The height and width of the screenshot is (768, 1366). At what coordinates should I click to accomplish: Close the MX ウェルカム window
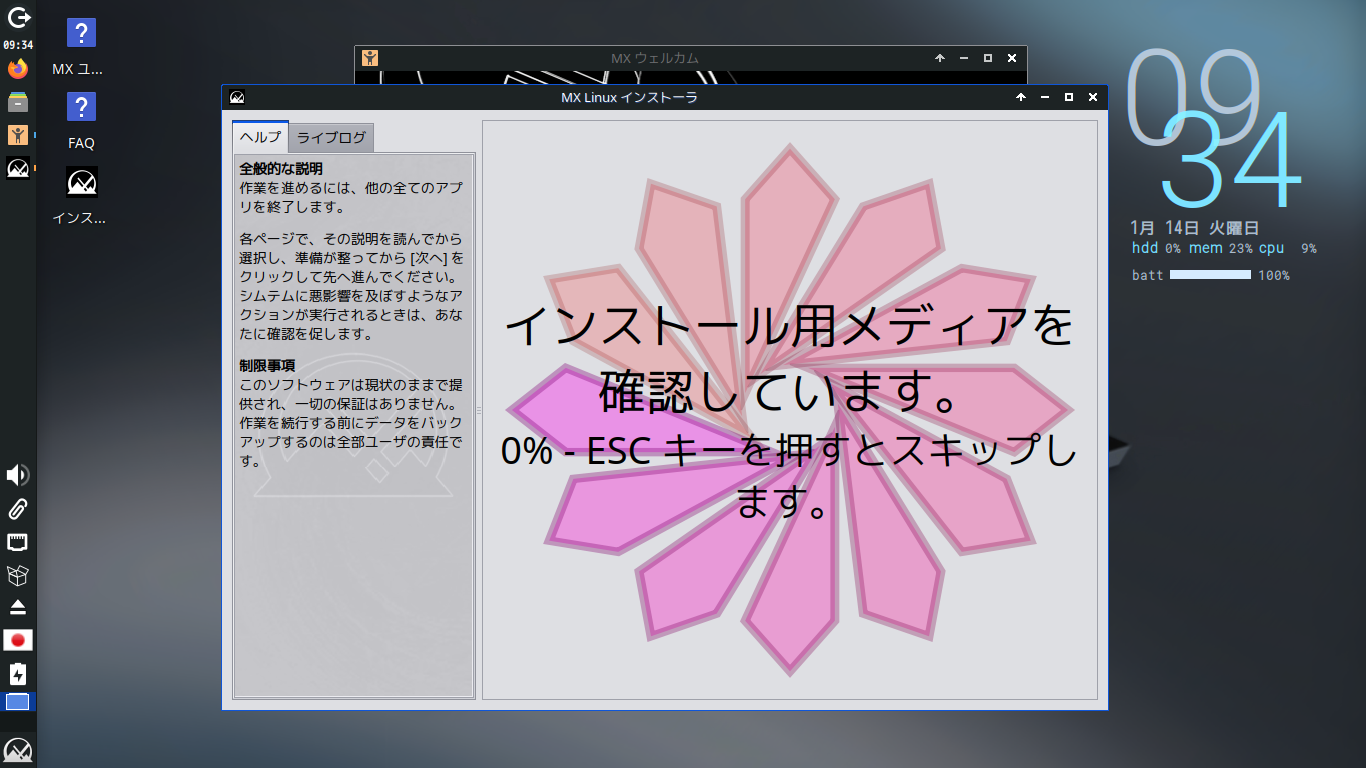coord(1012,58)
